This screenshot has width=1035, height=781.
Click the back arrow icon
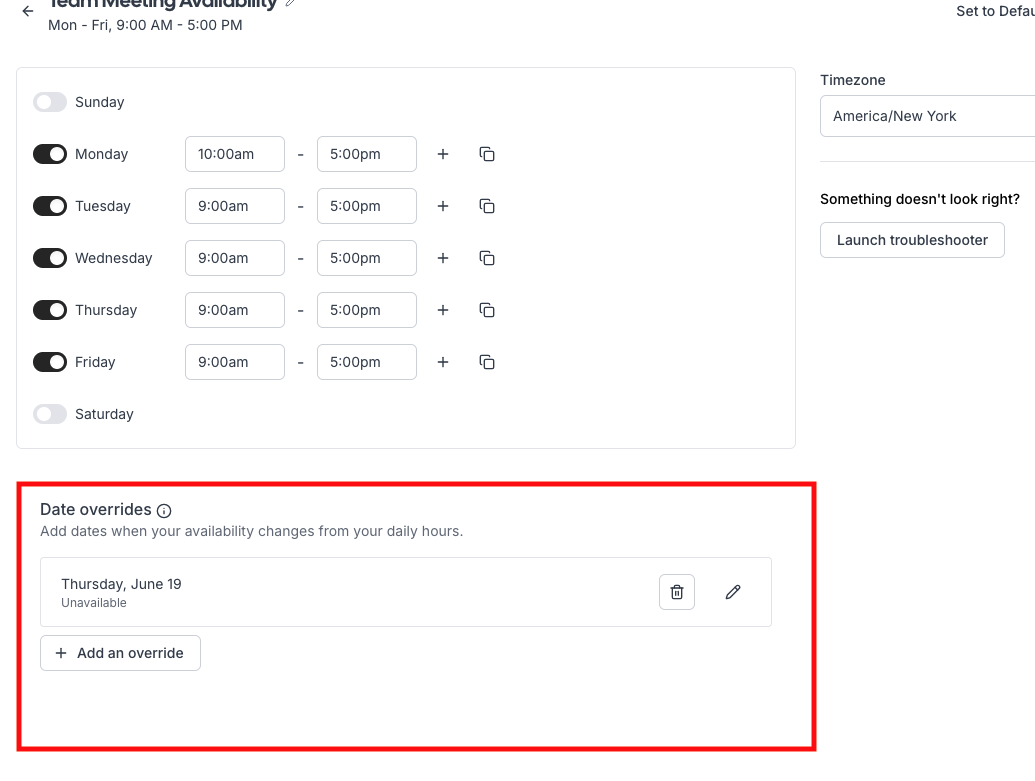coord(28,12)
